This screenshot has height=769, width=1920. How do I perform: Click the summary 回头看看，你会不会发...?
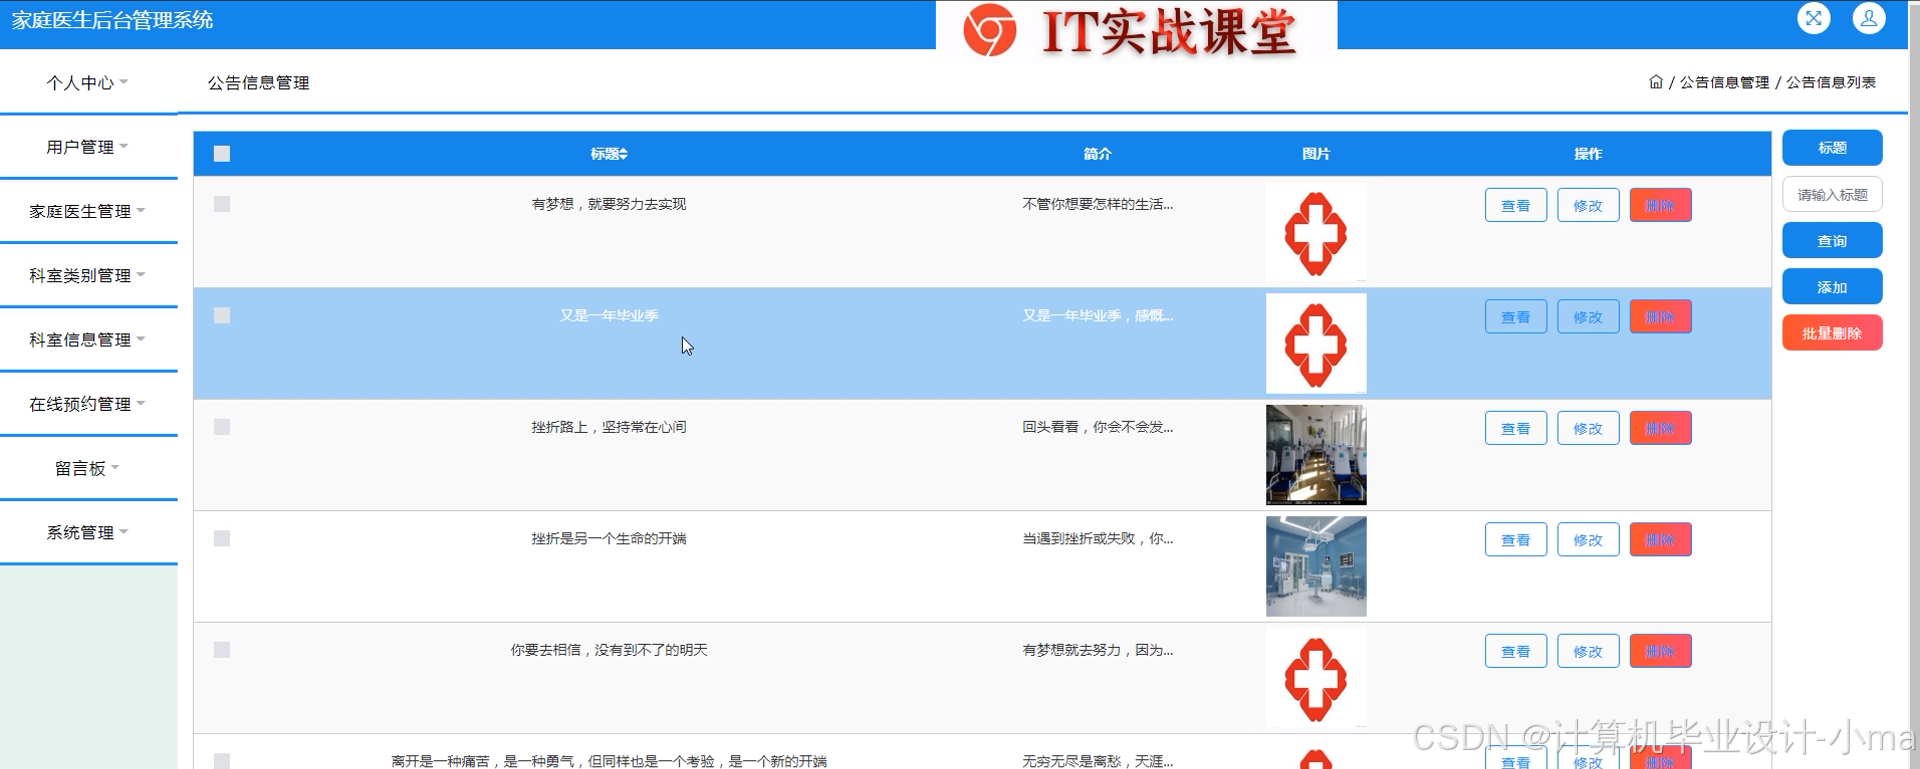click(1097, 427)
